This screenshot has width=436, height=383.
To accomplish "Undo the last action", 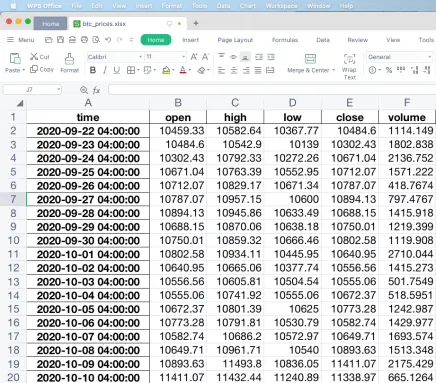I will pyautogui.click(x=108, y=40).
